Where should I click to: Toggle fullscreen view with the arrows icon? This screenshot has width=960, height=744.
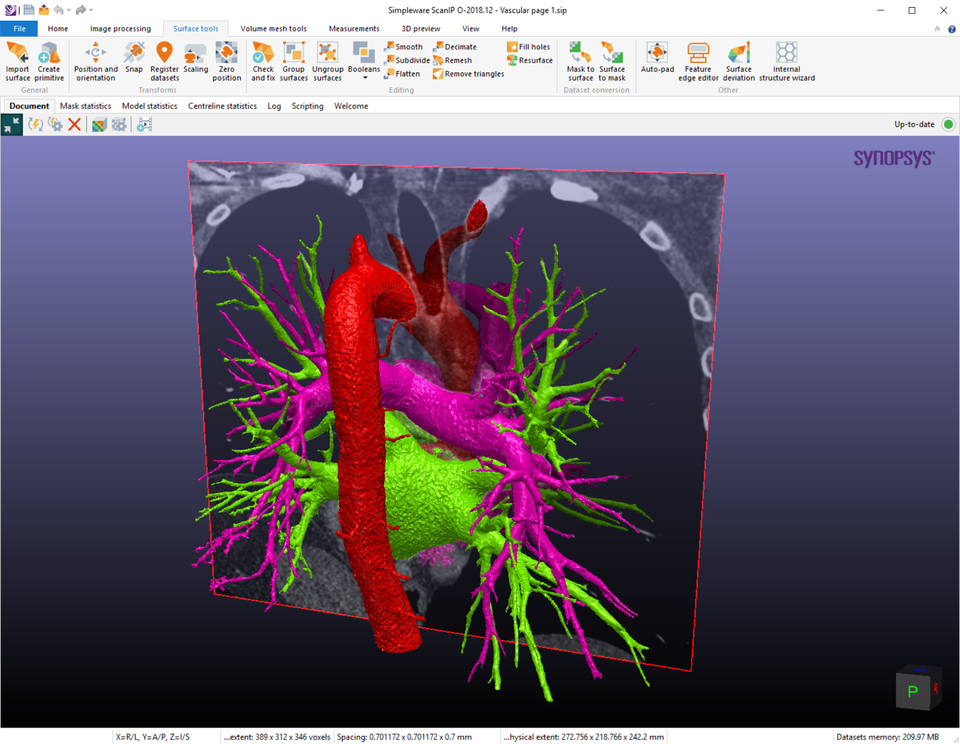tap(11, 124)
